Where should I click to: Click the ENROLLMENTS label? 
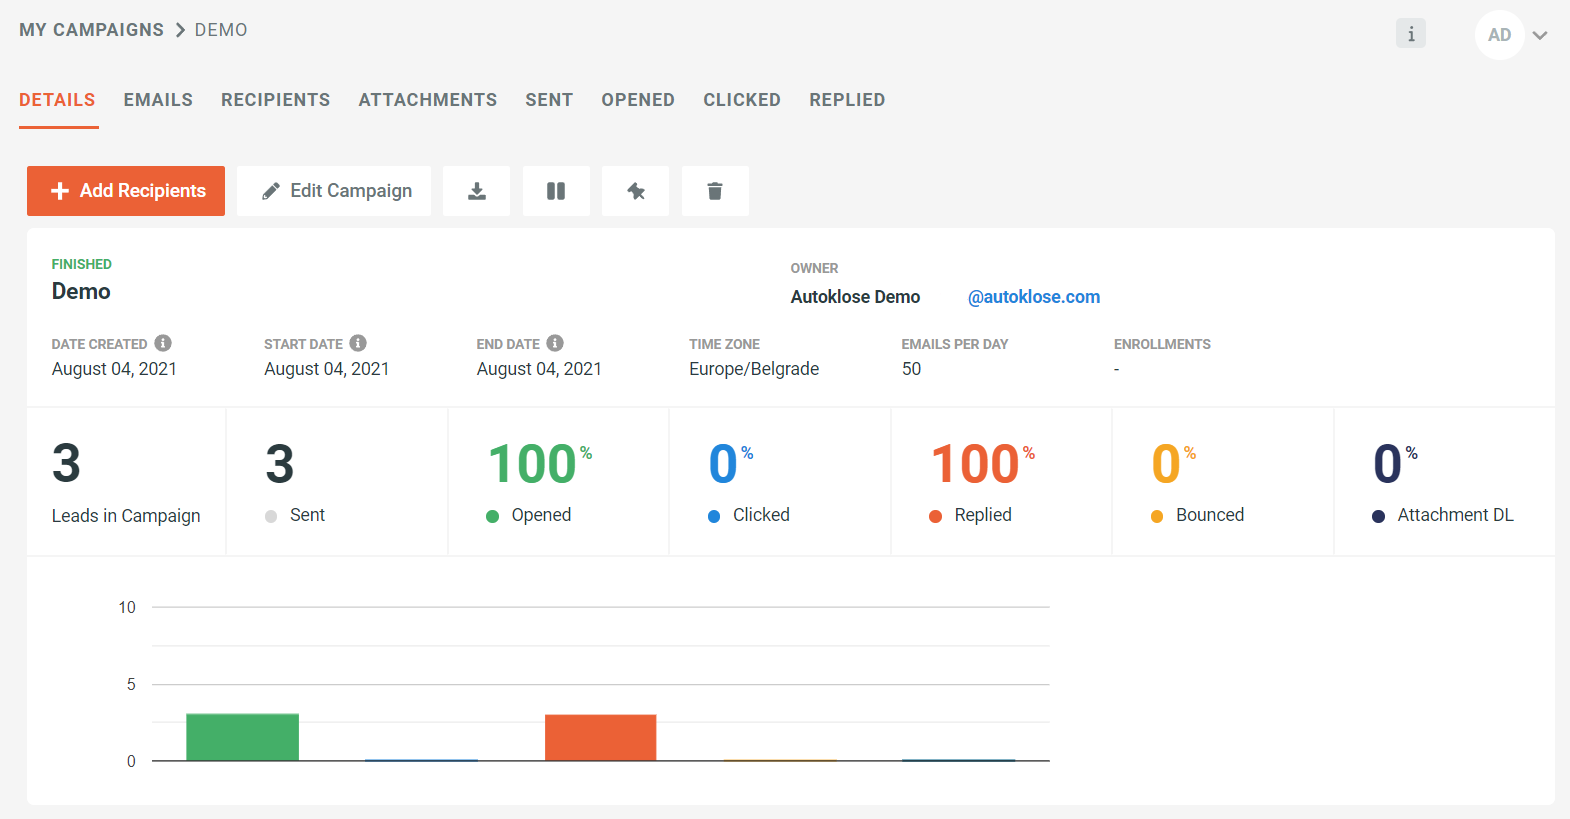coord(1162,344)
